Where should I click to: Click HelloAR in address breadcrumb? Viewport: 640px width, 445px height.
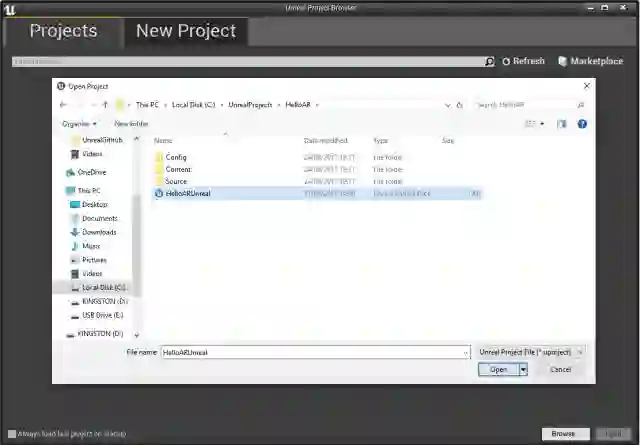click(x=298, y=105)
